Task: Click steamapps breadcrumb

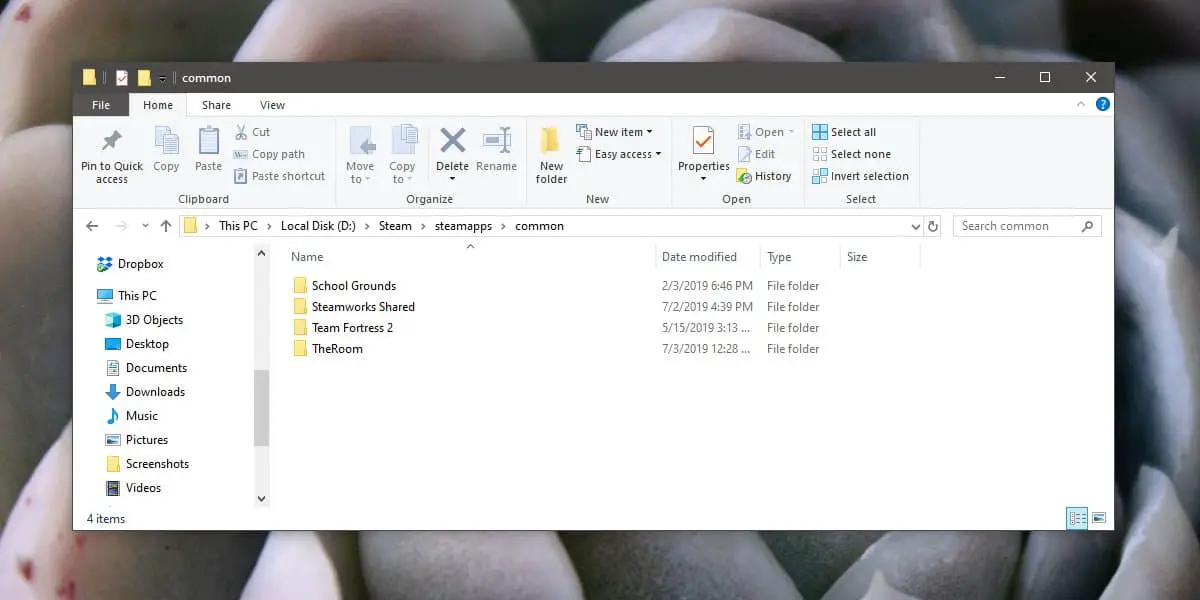Action: pyautogui.click(x=463, y=226)
